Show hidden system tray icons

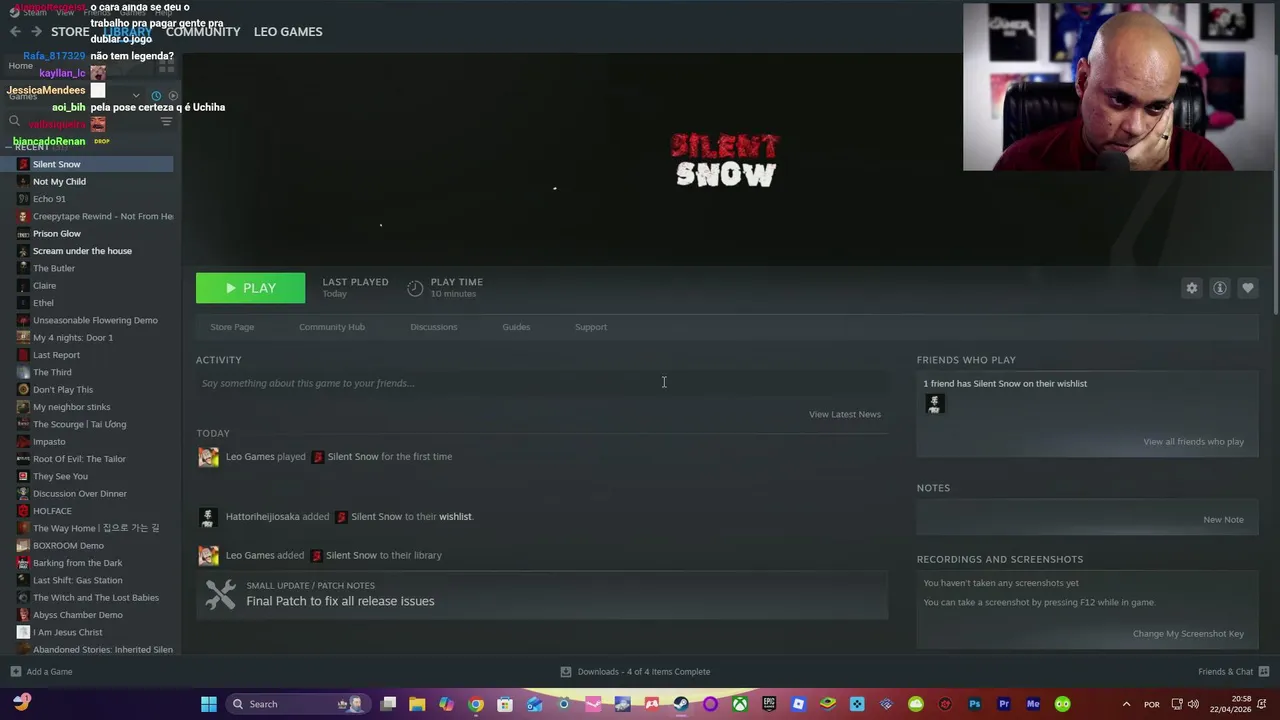[x=1126, y=704]
